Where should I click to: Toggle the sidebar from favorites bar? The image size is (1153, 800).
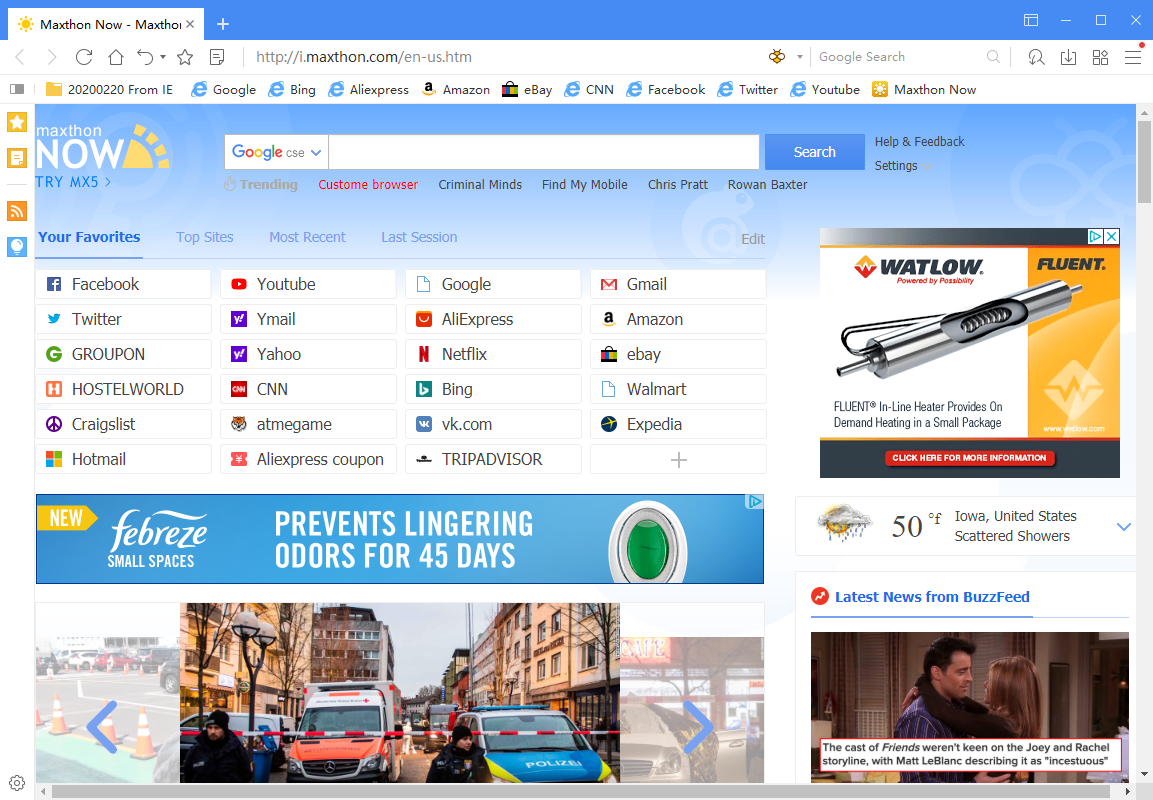17,89
